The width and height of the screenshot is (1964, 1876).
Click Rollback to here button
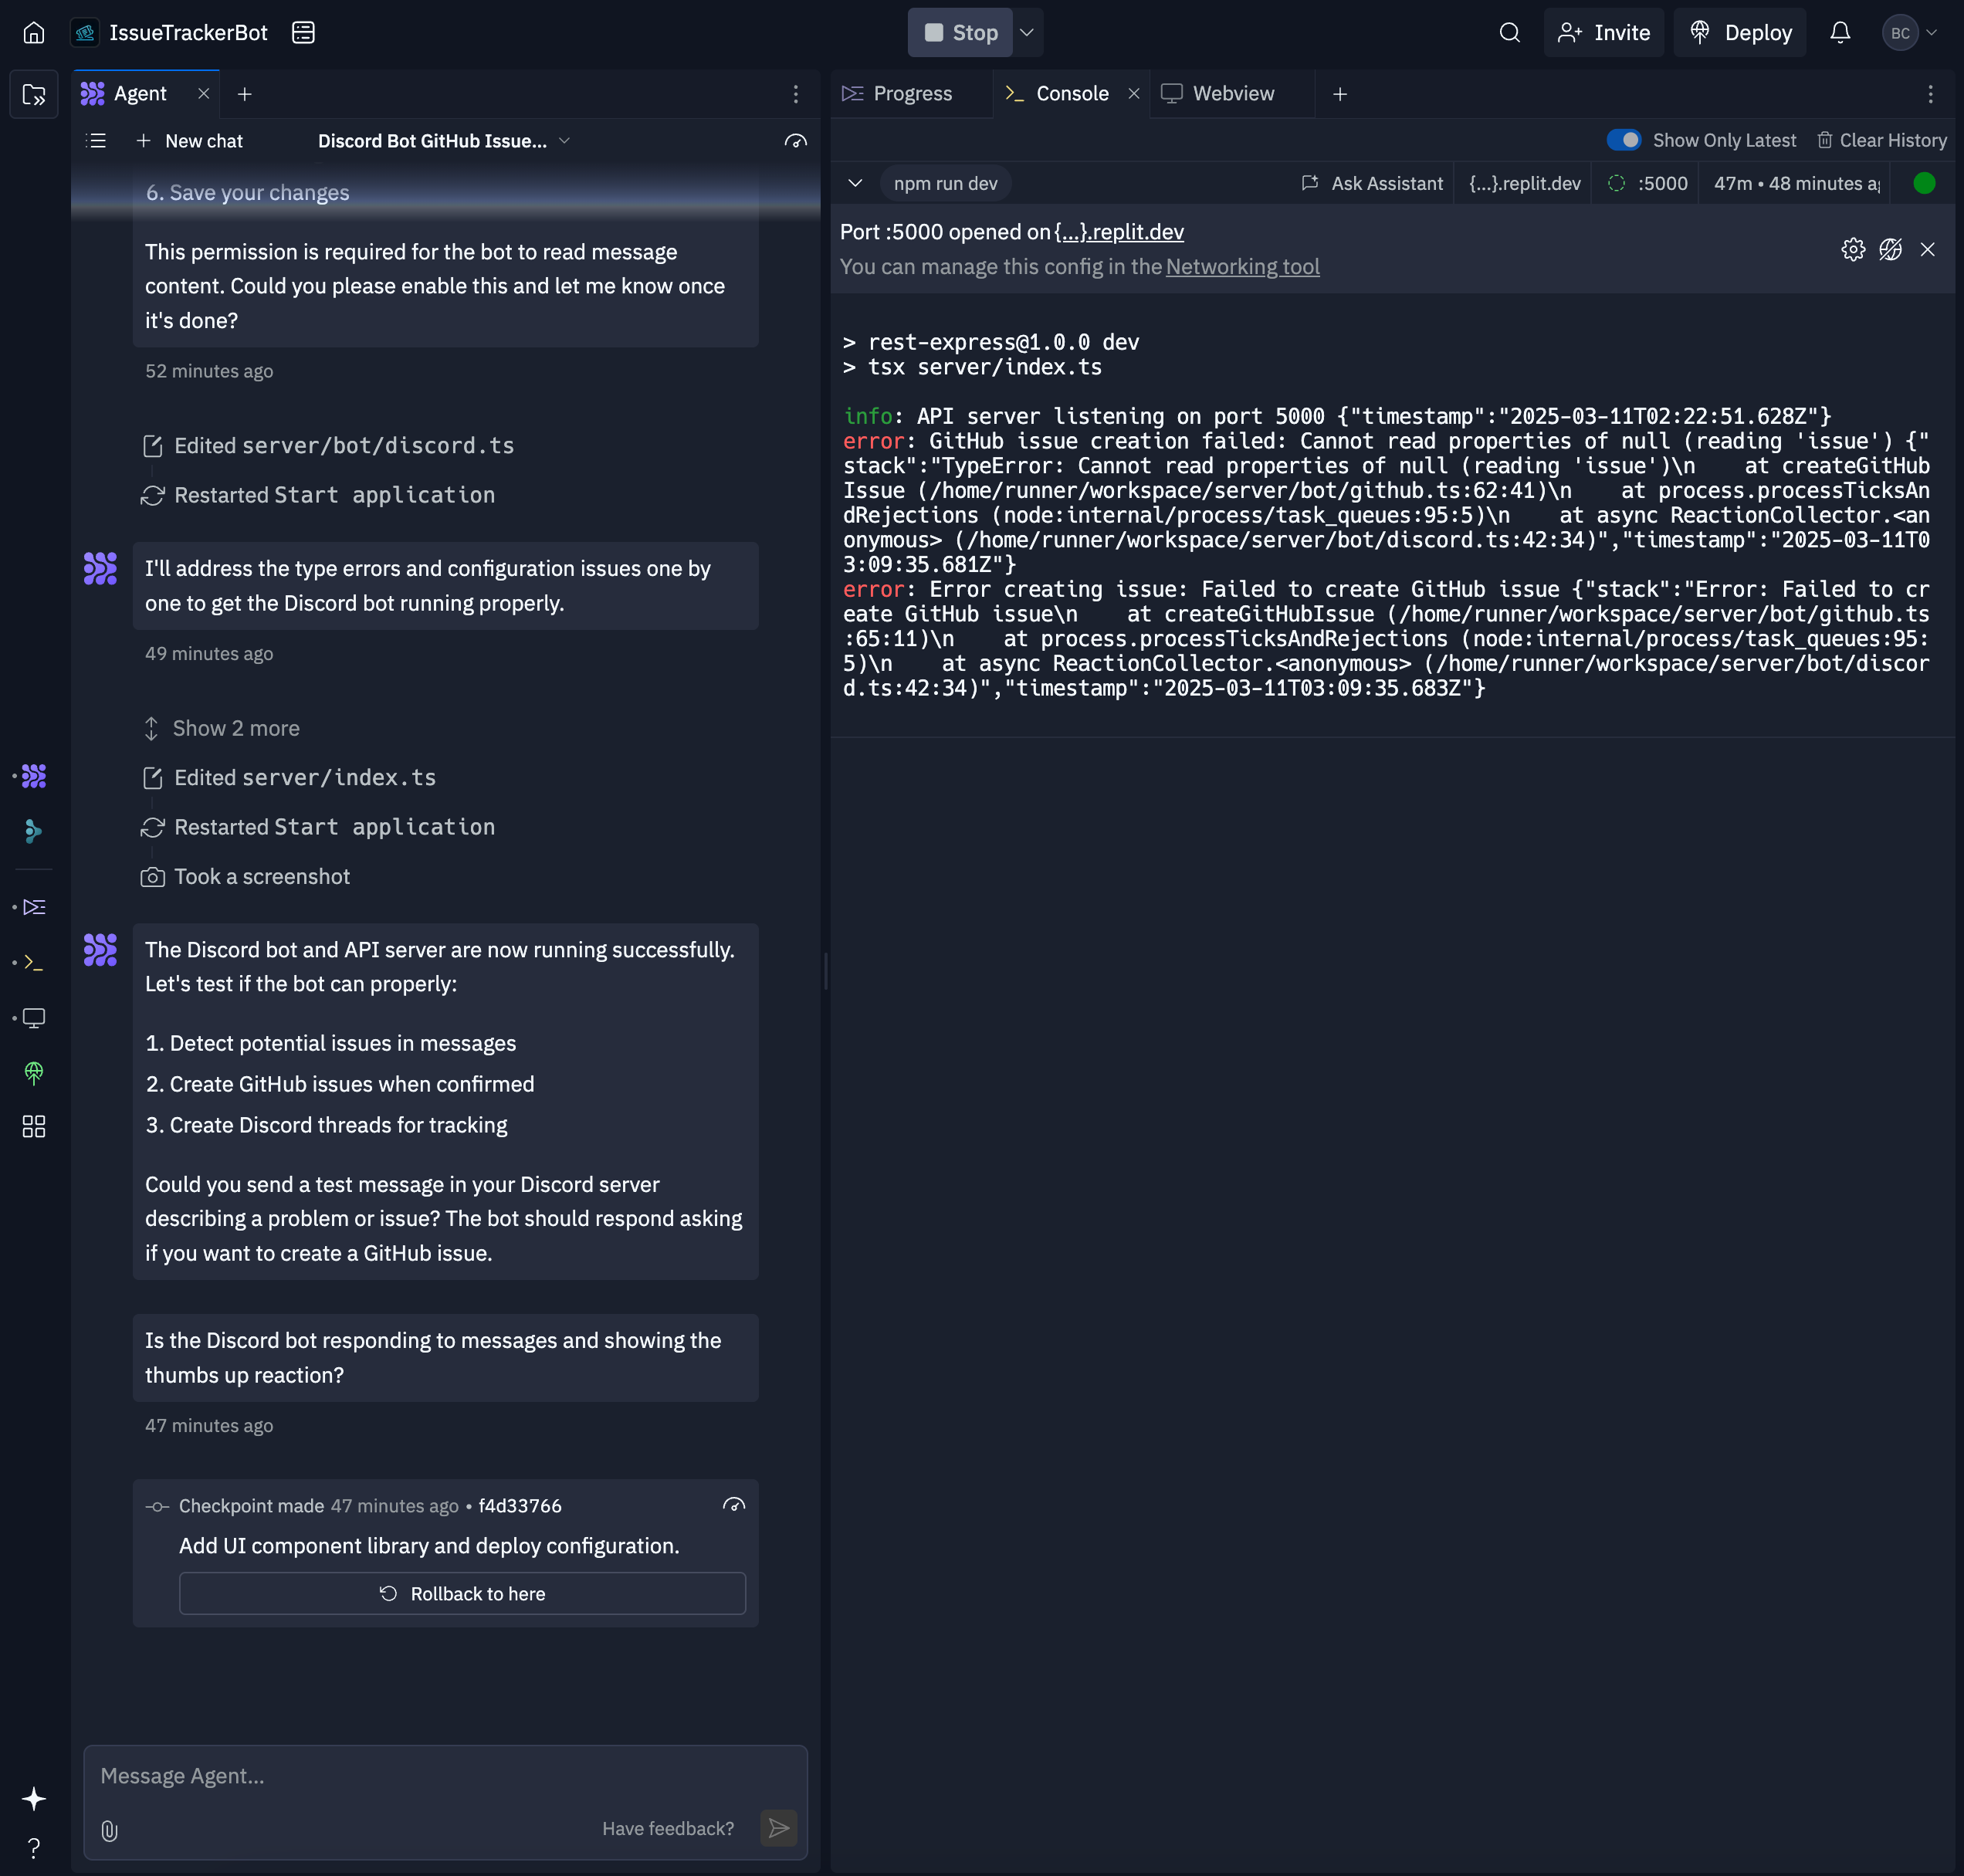(462, 1593)
